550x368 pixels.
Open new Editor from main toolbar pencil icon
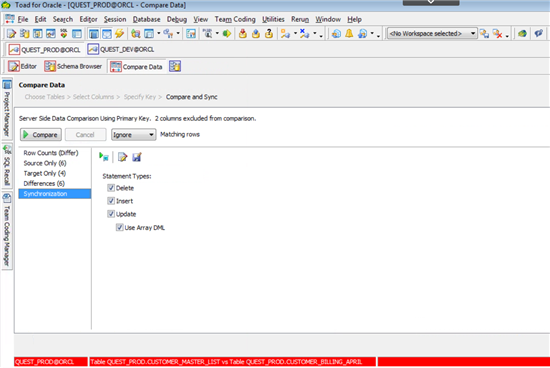[12, 34]
